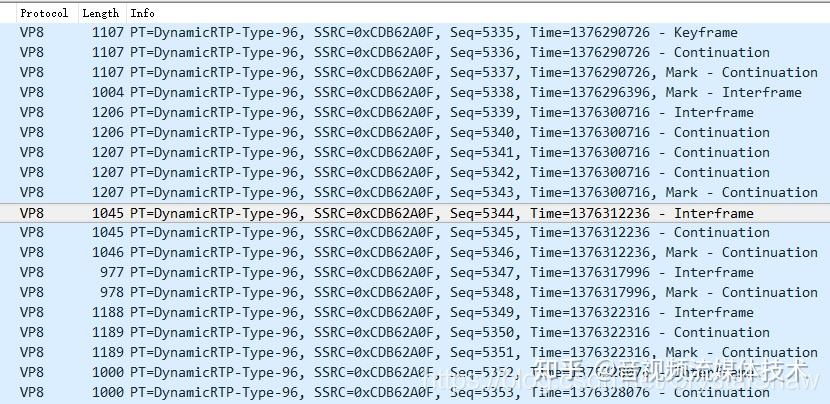Click highlighted Interframe row Seq=5344
The image size is (830, 404).
[x=415, y=213]
